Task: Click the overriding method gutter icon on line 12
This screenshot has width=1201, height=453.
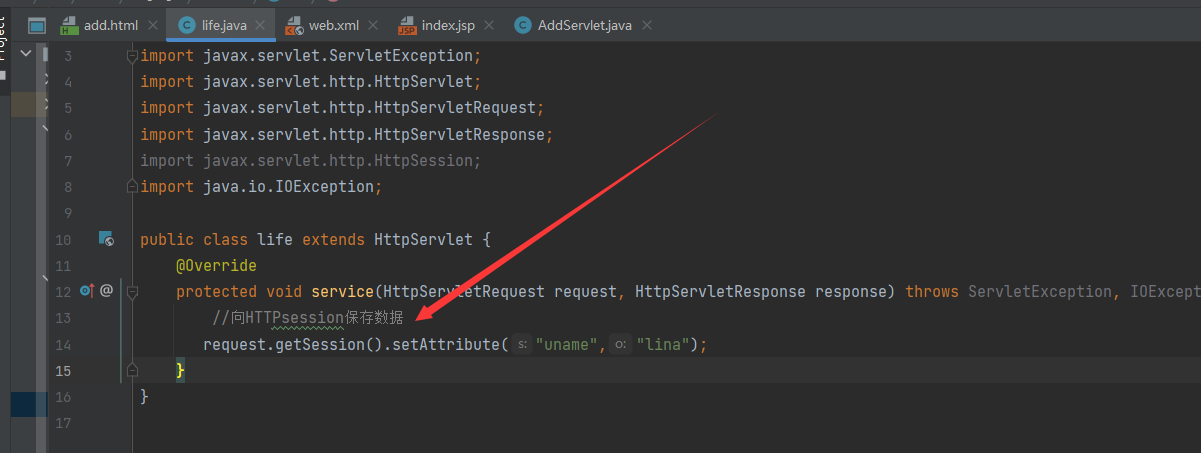Action: coord(86,291)
